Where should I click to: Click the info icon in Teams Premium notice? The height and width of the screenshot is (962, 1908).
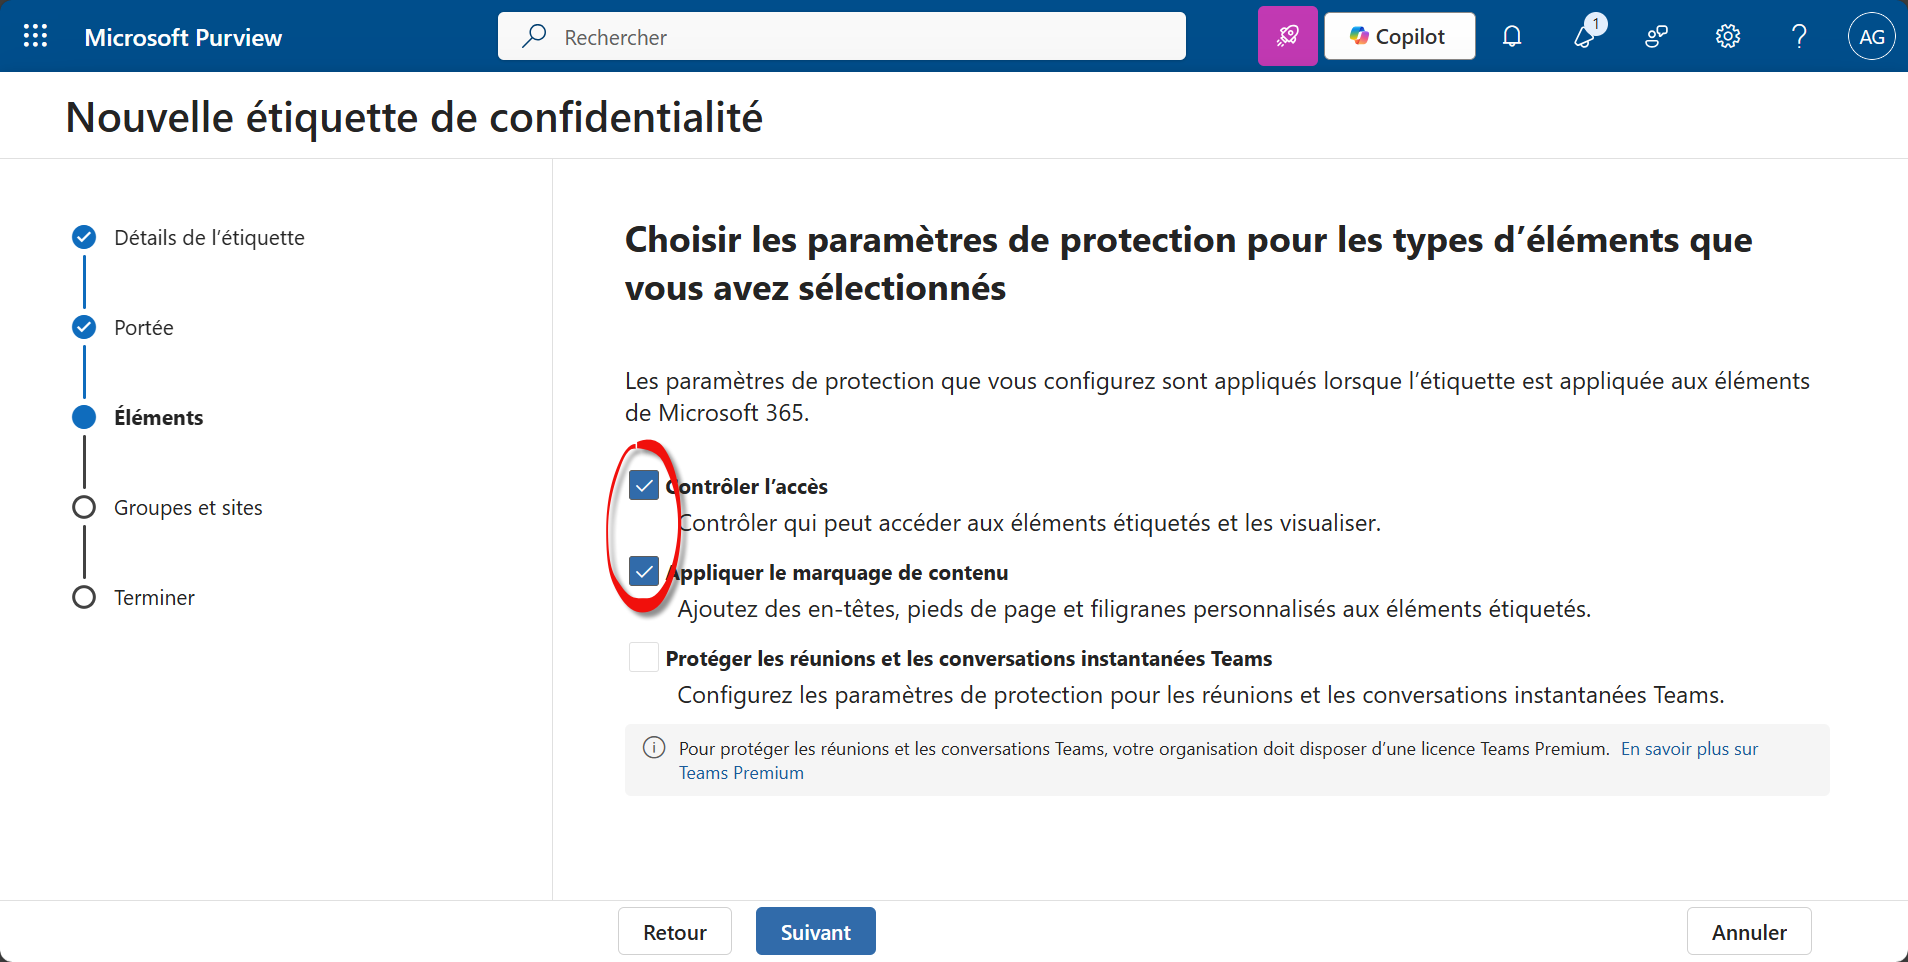pyautogui.click(x=654, y=748)
